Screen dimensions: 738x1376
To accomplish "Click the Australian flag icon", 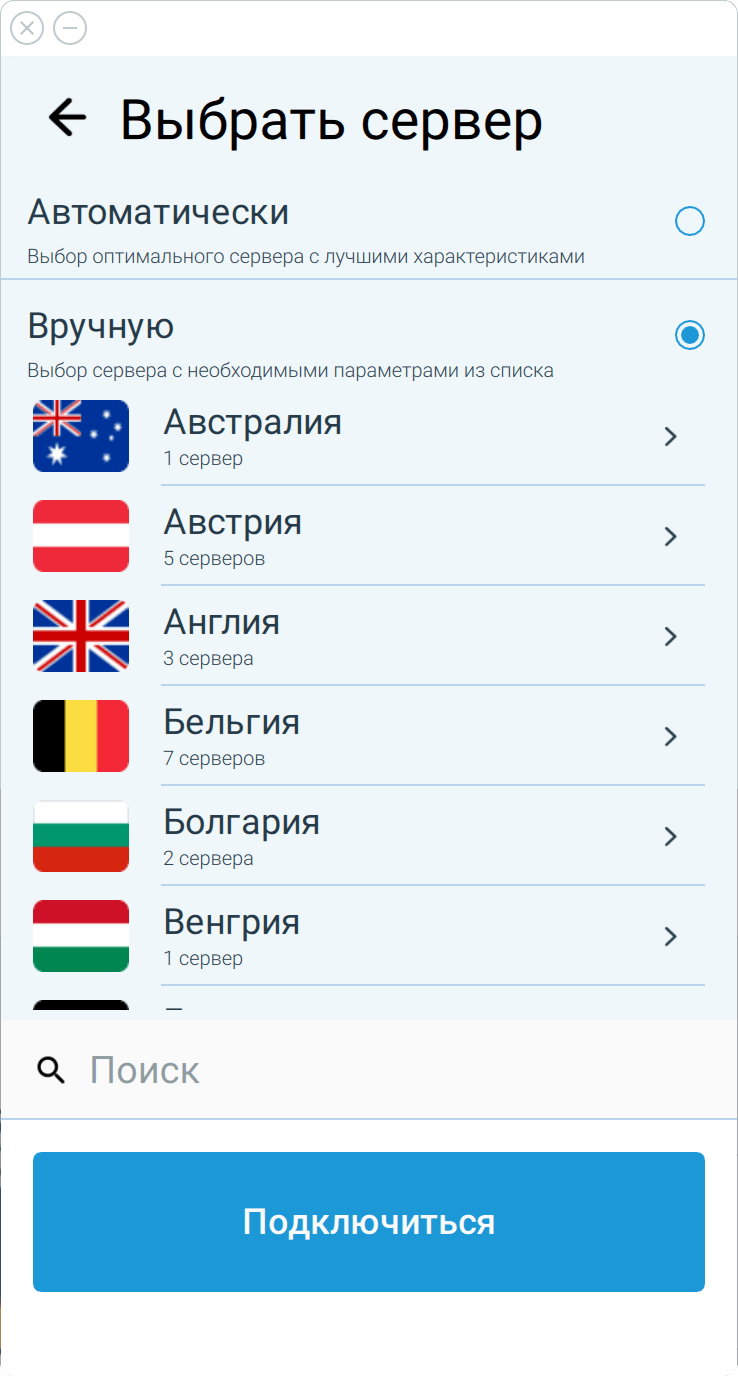I will click(x=80, y=436).
